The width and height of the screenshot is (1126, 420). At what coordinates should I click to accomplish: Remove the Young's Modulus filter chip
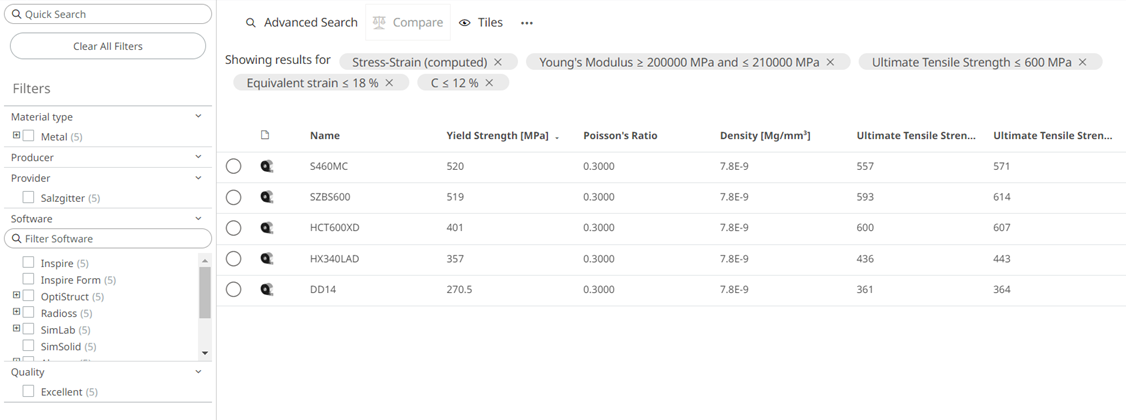pos(830,62)
